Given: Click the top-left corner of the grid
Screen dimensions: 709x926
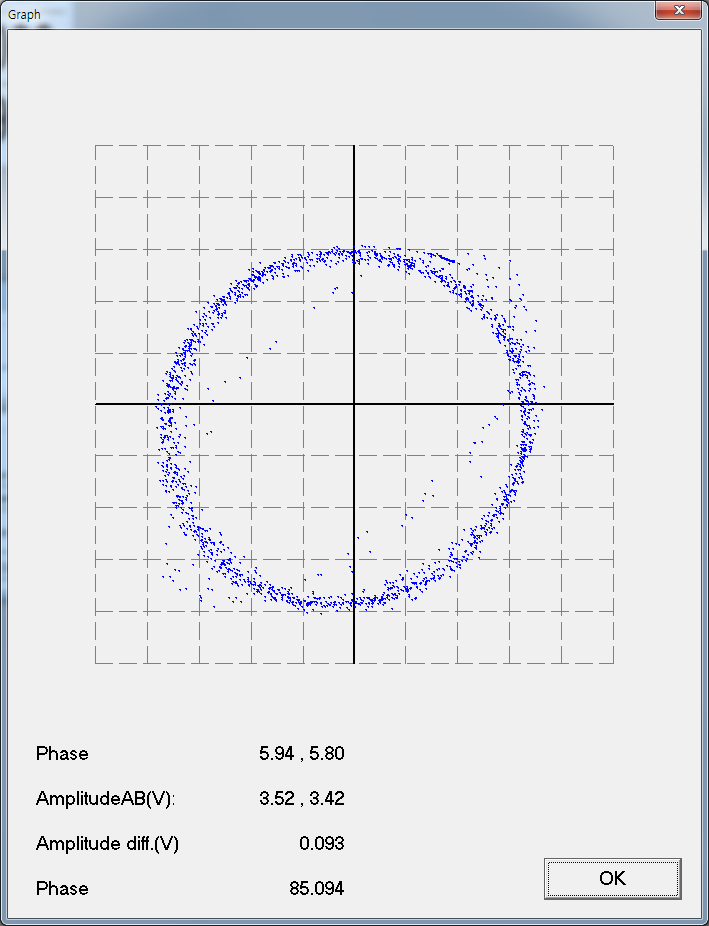Looking at the screenshot, I should (96, 146).
